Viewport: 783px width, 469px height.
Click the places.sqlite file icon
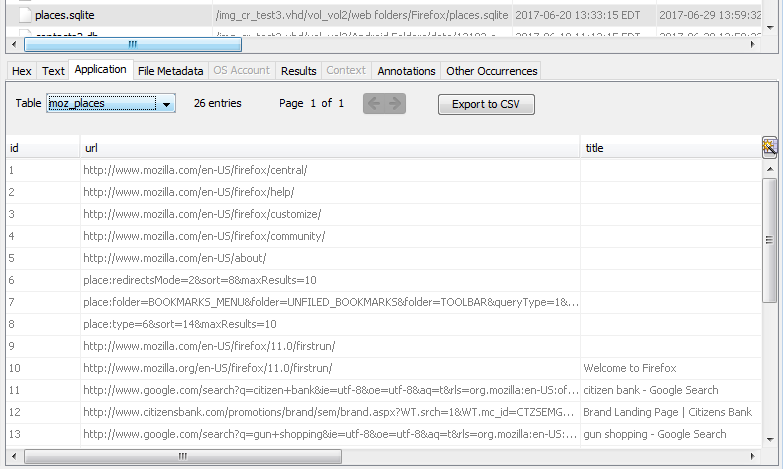[x=25, y=15]
